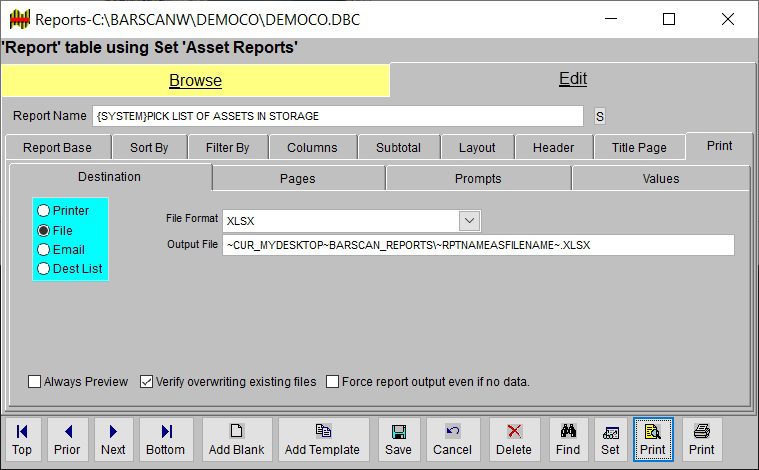Click the Barscan app icon in title bar
Viewport: 759px width, 470px height.
tap(19, 19)
